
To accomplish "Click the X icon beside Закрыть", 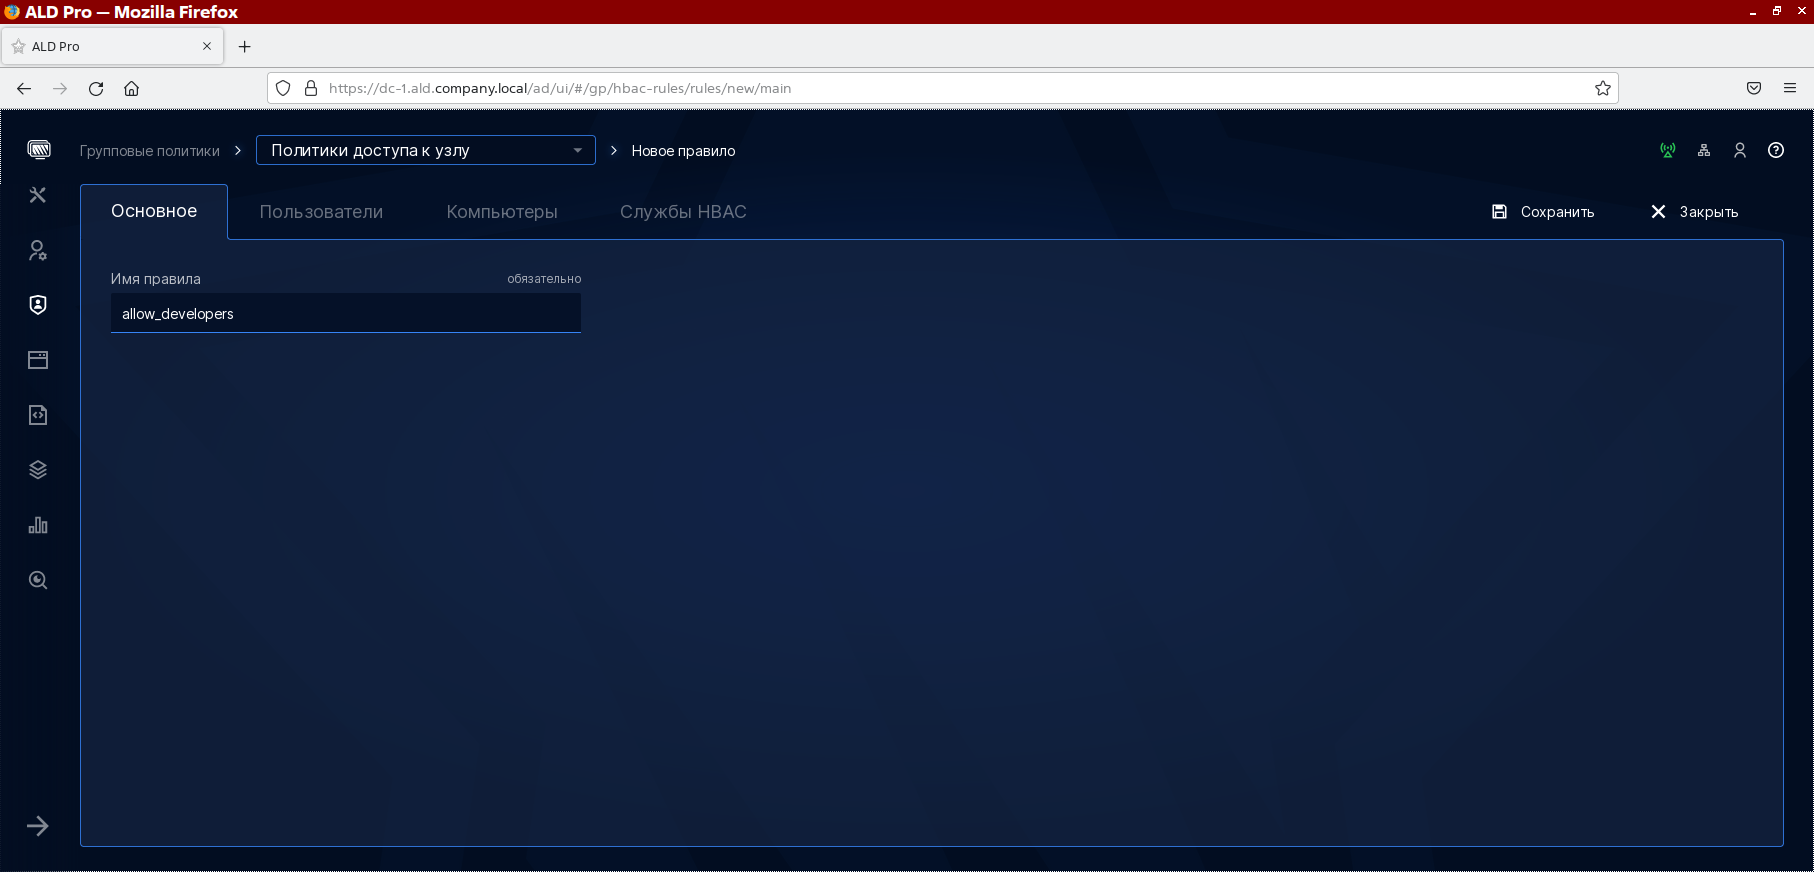I will (x=1658, y=211).
